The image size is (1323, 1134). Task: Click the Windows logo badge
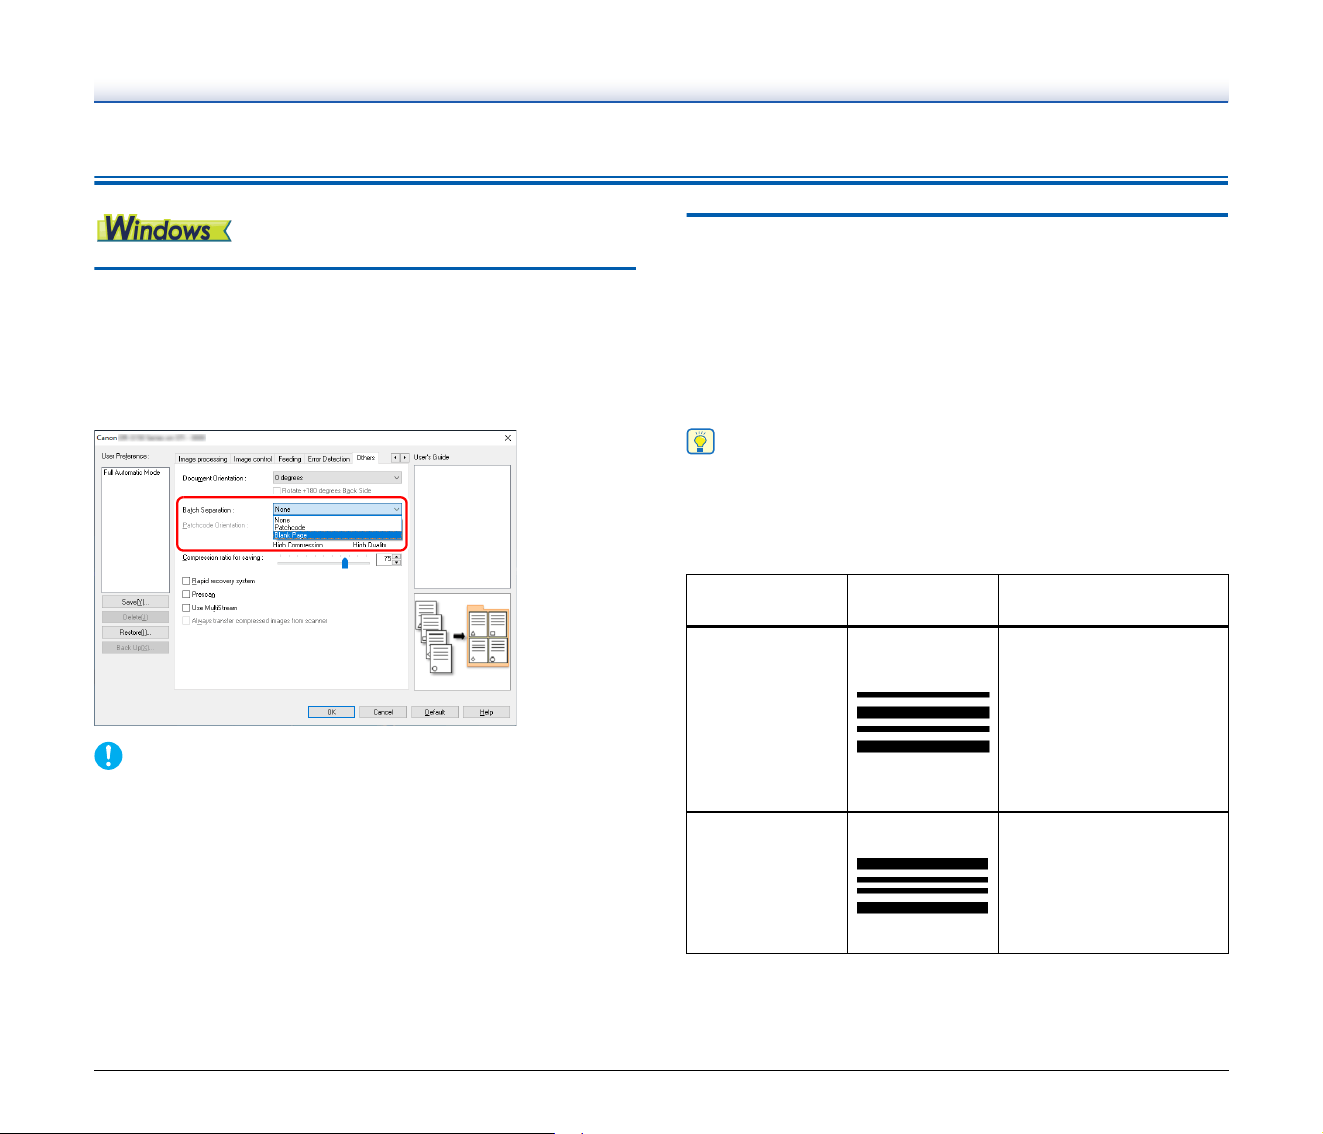point(164,229)
